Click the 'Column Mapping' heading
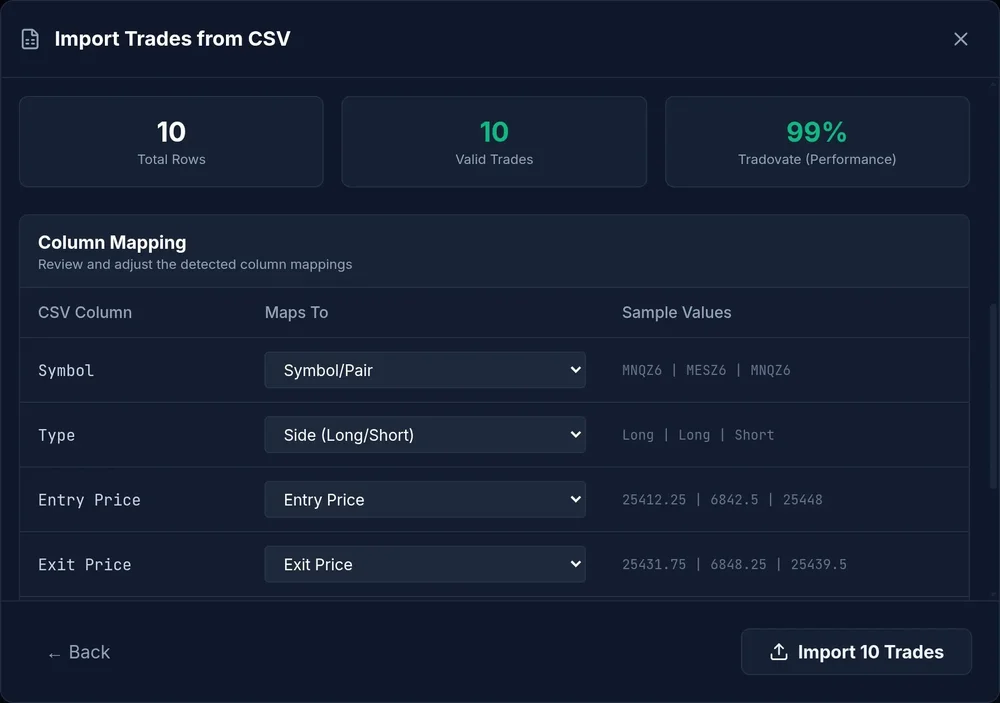The image size is (1000, 703). [112, 242]
